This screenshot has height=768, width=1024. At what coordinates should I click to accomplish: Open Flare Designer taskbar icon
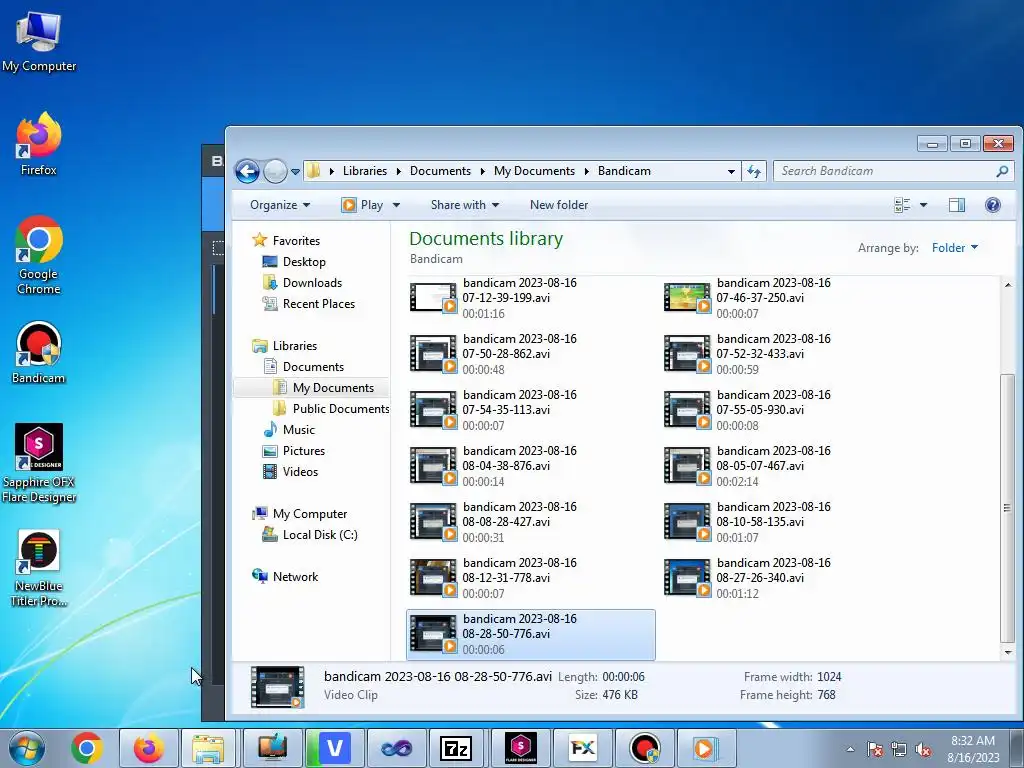pos(520,748)
